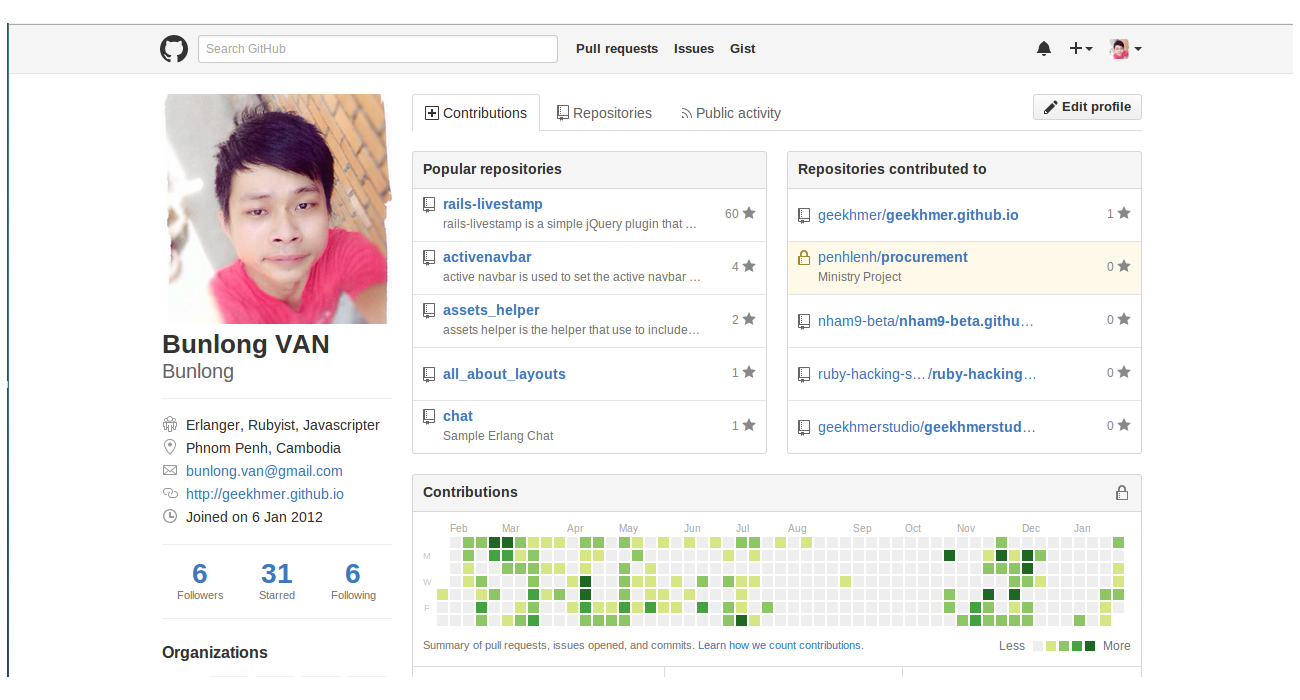Open the http://geekhmer.github.io website link
The width and height of the screenshot is (1300, 700).
pos(265,494)
